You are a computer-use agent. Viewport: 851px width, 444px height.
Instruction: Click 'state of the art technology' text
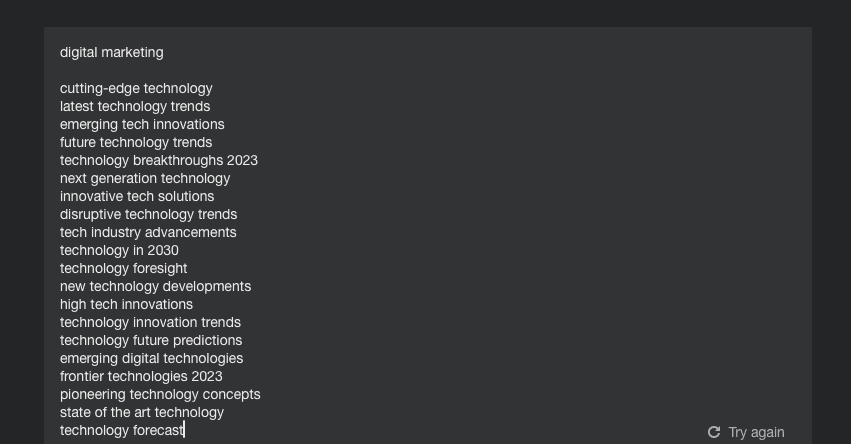click(142, 412)
